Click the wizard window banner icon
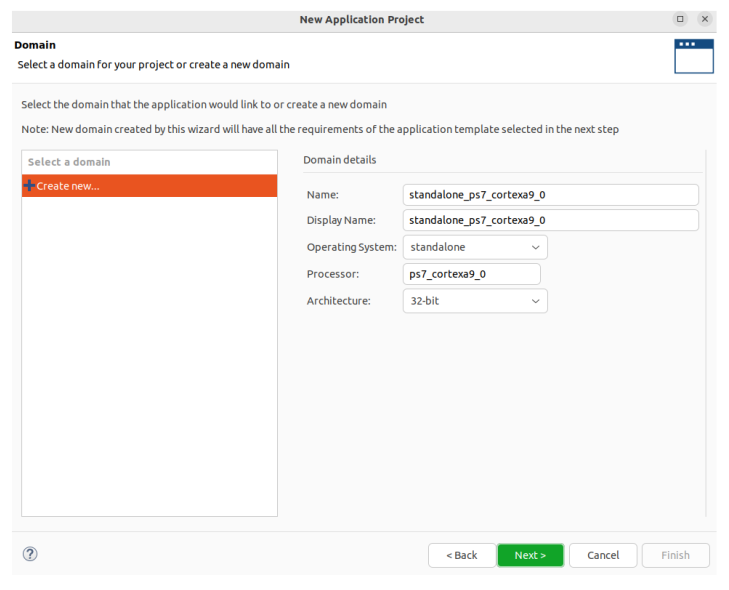The image size is (729, 590). point(694,56)
